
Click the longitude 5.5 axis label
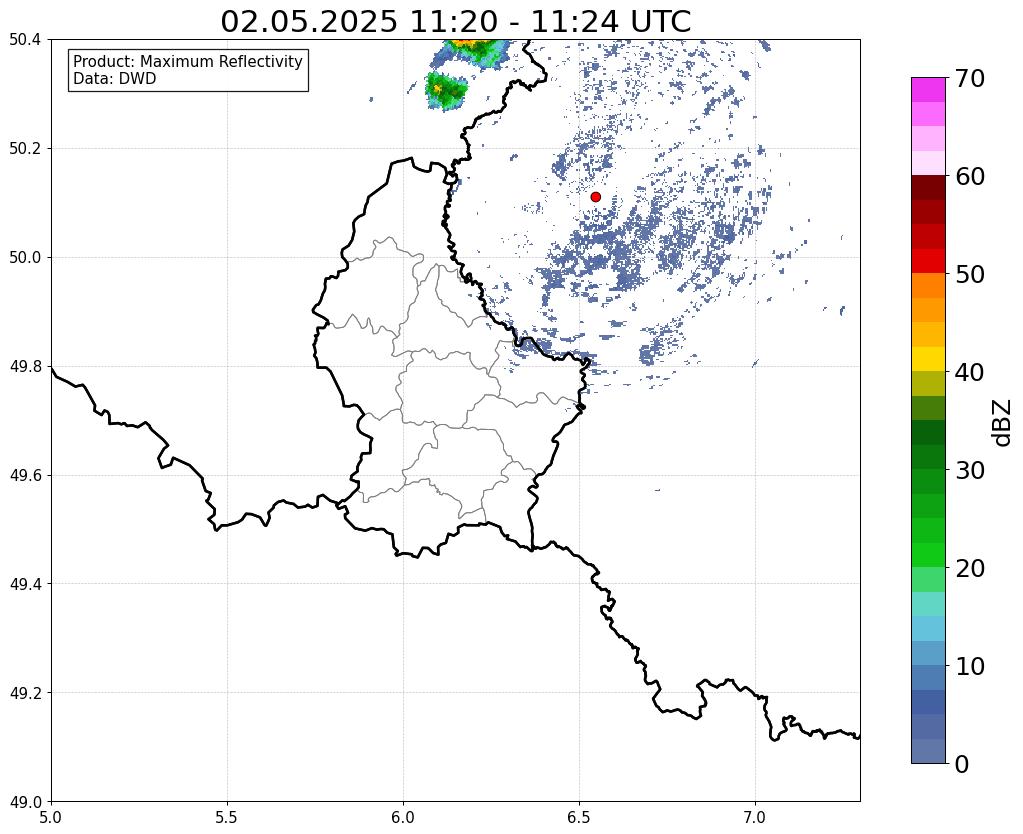pos(227,817)
